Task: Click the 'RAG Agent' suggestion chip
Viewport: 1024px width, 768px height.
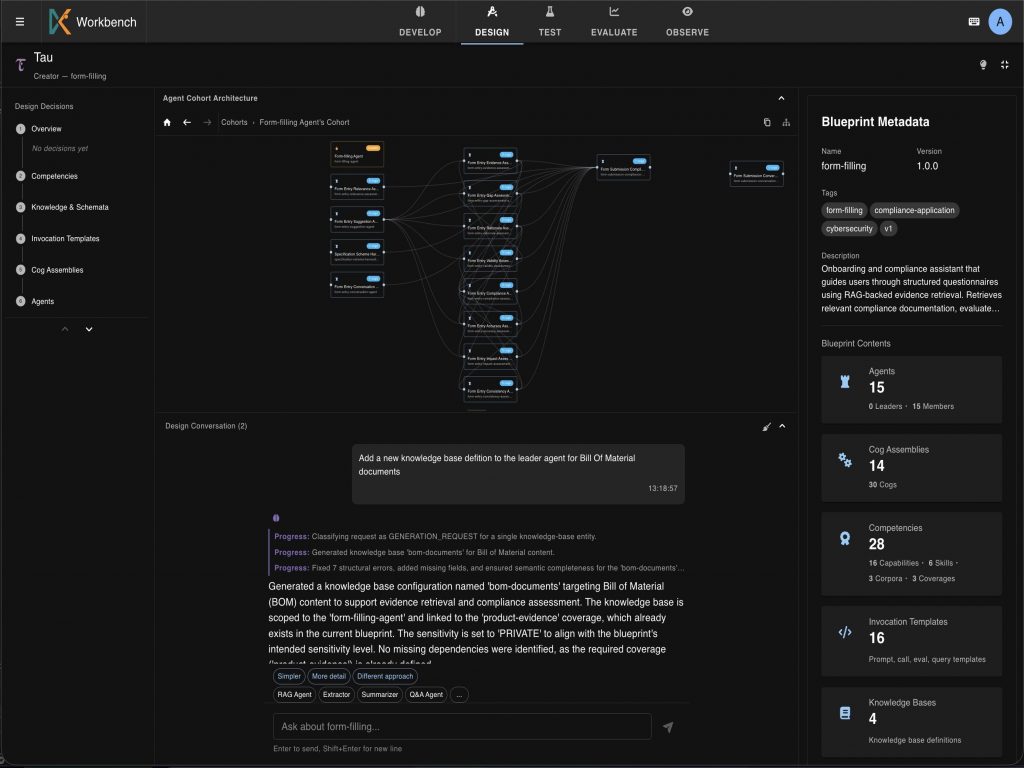Action: (x=295, y=694)
